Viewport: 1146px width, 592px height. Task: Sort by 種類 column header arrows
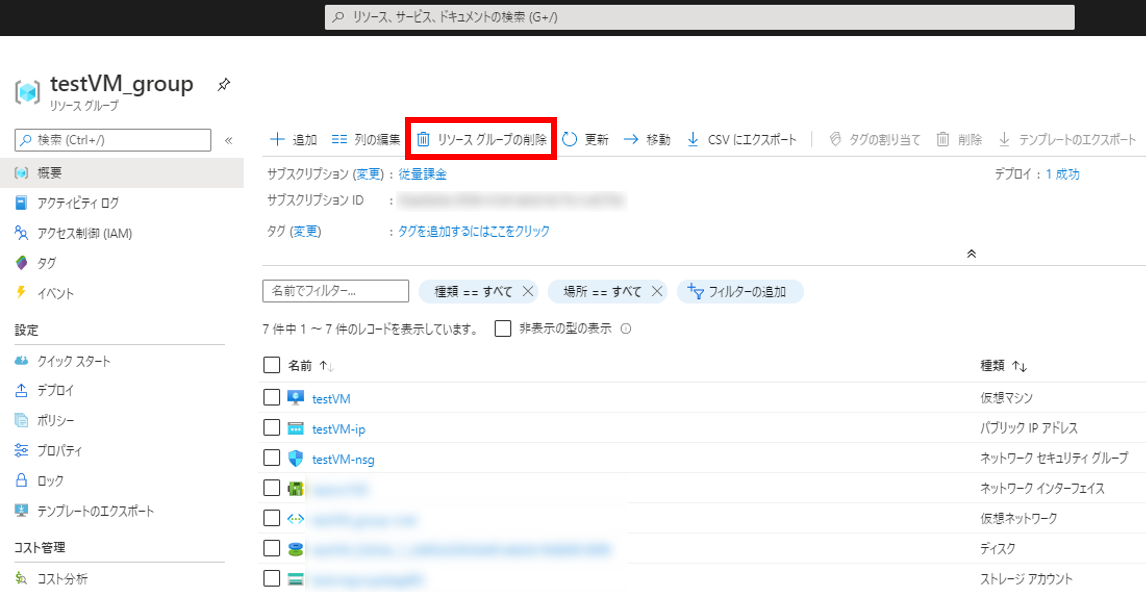point(1019,367)
